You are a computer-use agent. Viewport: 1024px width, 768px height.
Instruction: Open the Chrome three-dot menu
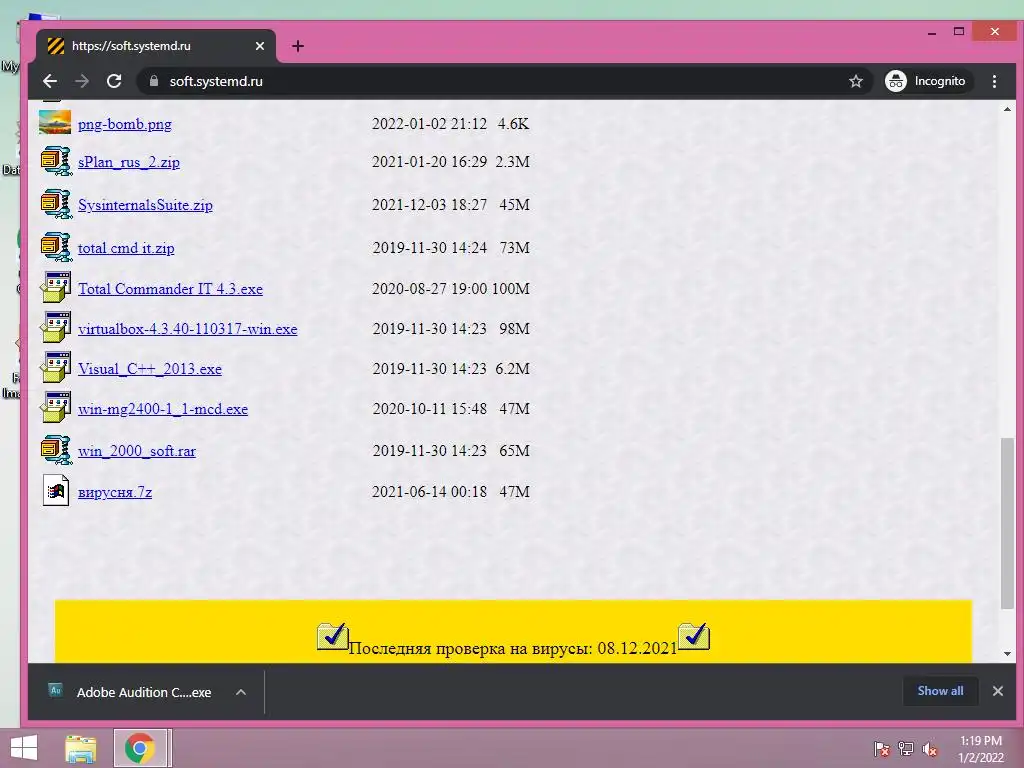click(994, 81)
